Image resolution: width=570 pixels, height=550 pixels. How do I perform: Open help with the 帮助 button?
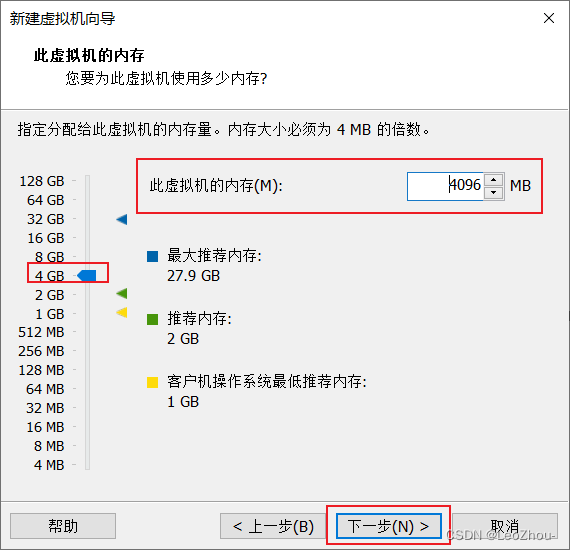pyautogui.click(x=63, y=526)
